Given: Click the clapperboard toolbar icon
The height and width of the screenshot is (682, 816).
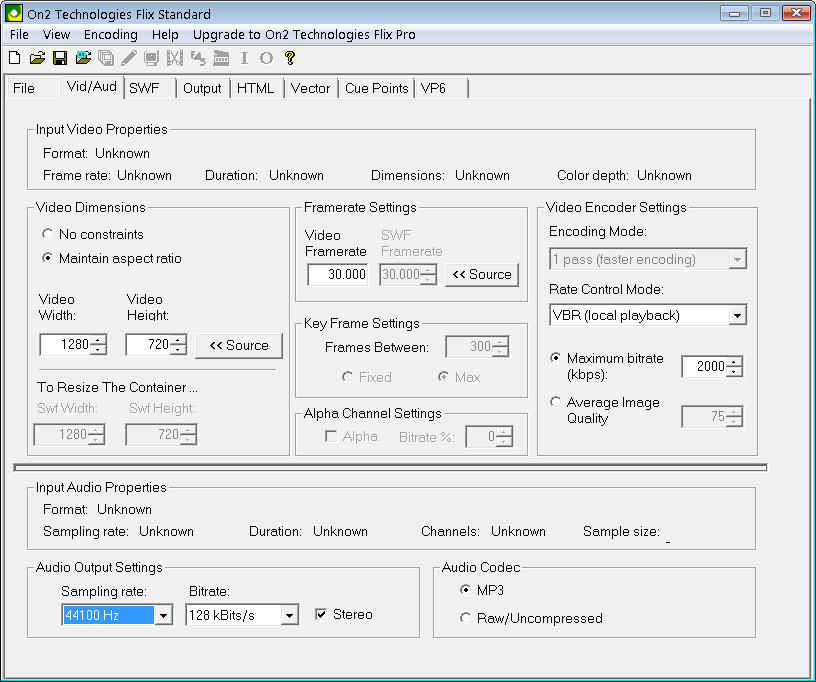Looking at the screenshot, I should [x=221, y=58].
